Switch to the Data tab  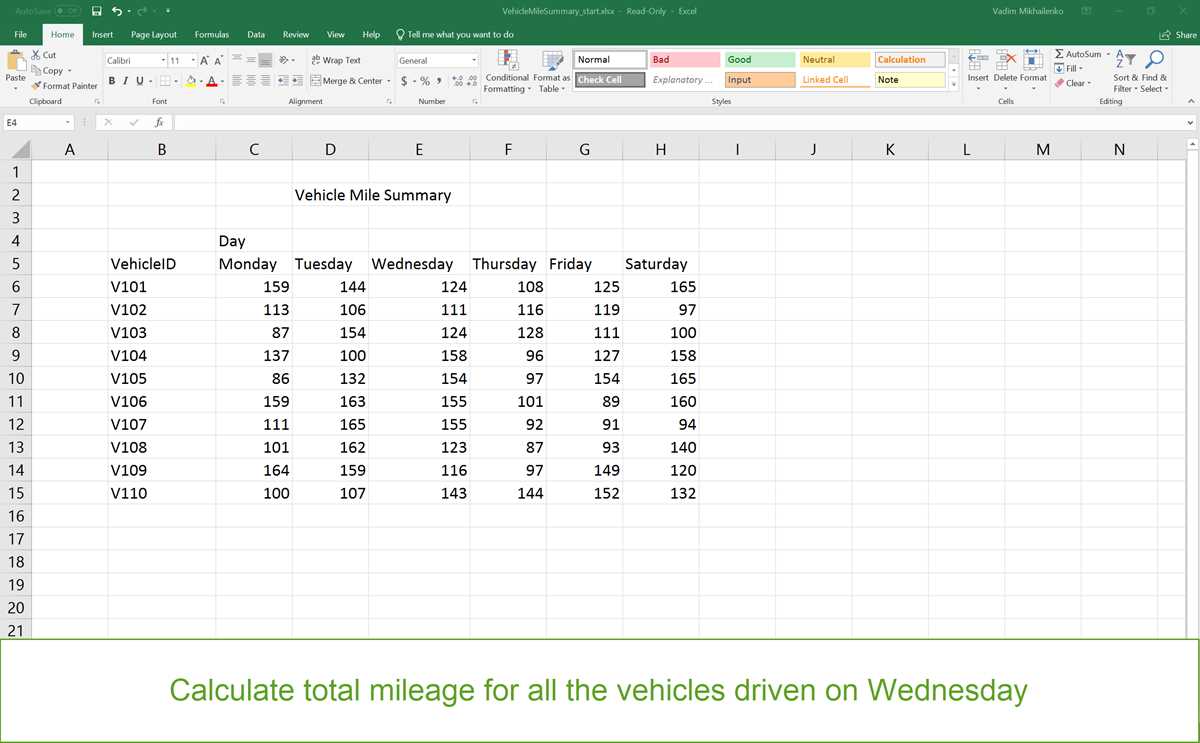click(x=256, y=34)
